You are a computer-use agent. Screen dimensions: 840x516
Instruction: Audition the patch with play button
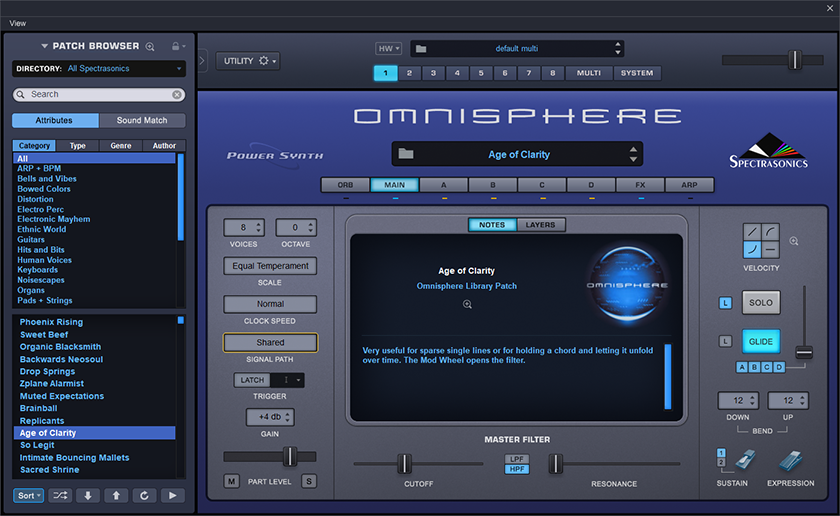[x=172, y=496]
